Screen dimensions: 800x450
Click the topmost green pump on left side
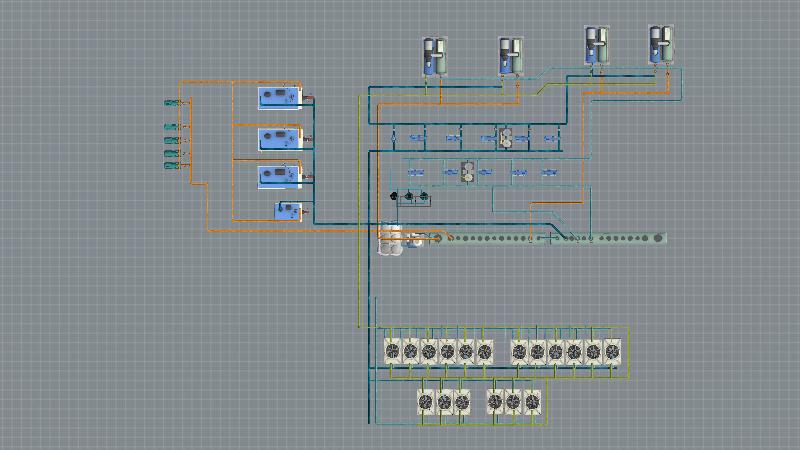coord(171,103)
